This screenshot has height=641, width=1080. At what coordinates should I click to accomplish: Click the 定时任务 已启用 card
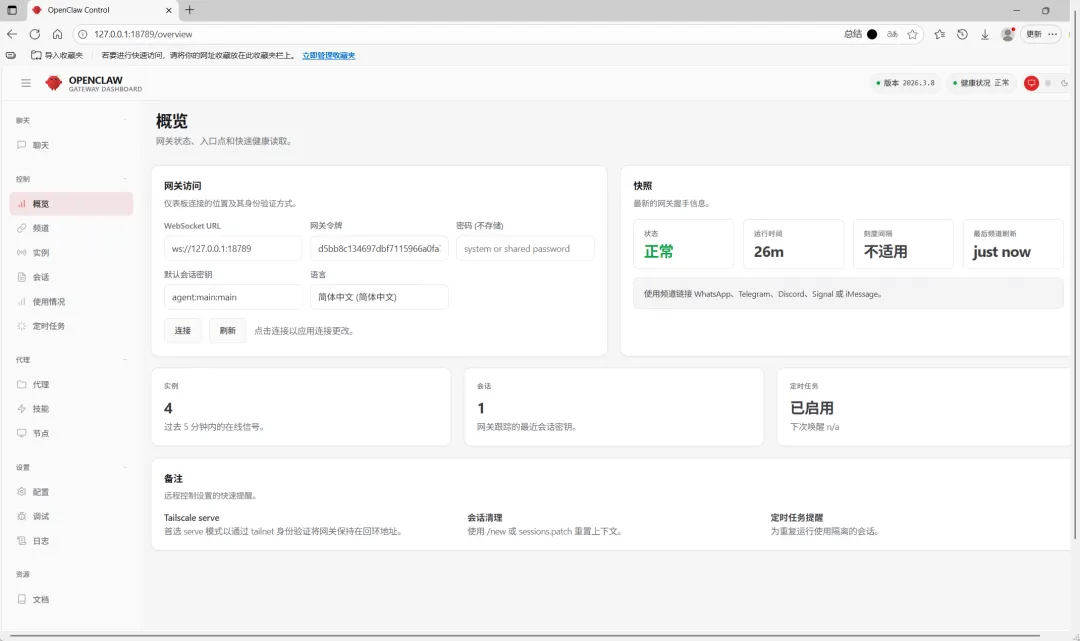[x=926, y=407]
